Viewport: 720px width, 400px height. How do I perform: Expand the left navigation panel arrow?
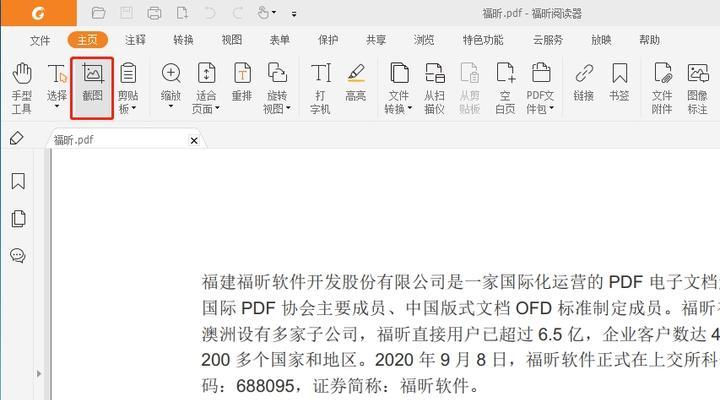[39, 374]
